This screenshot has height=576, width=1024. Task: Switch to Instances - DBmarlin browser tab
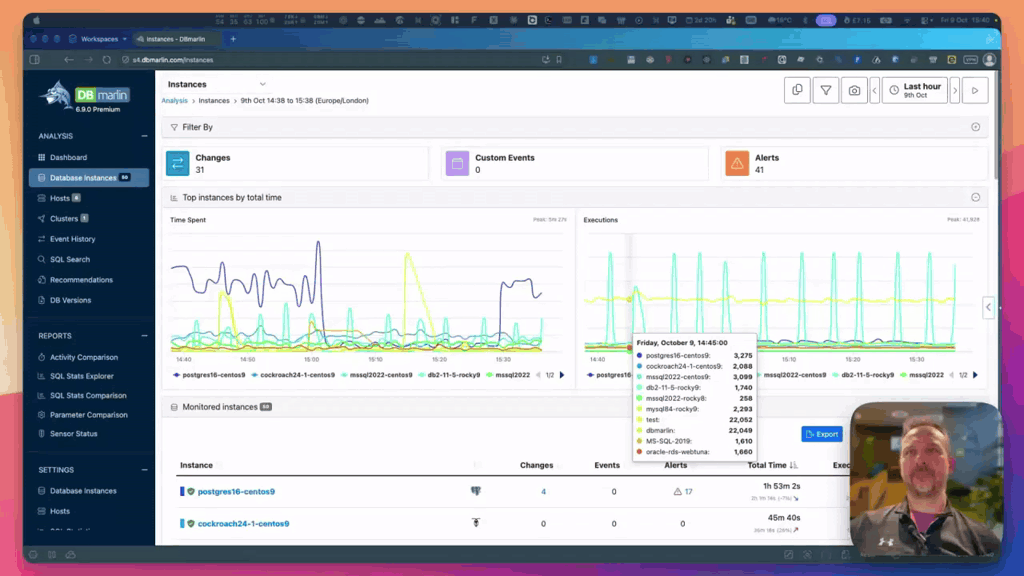[175, 39]
